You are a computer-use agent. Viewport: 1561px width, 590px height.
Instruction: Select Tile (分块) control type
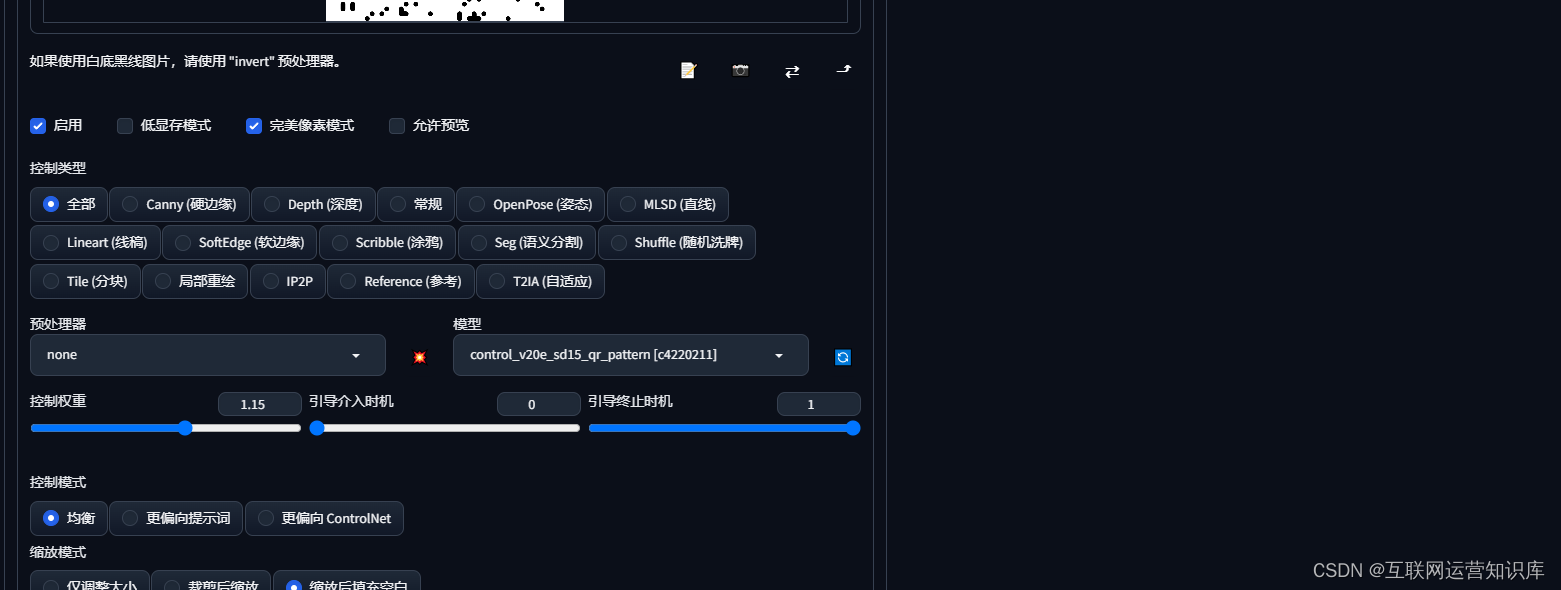(x=85, y=282)
